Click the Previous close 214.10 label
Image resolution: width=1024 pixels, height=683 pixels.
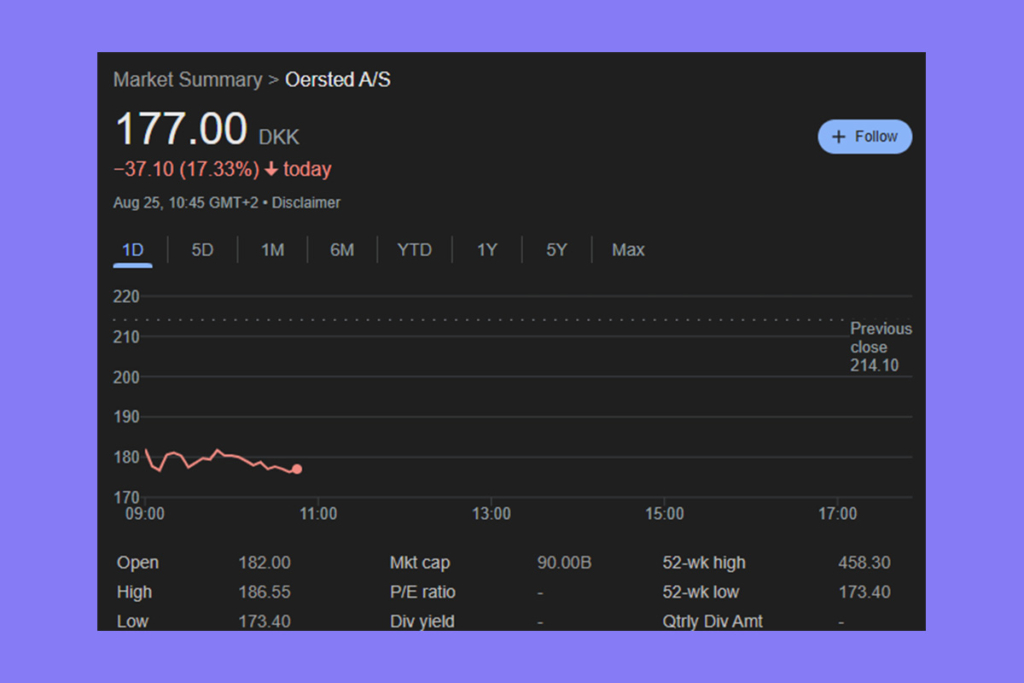[880, 346]
